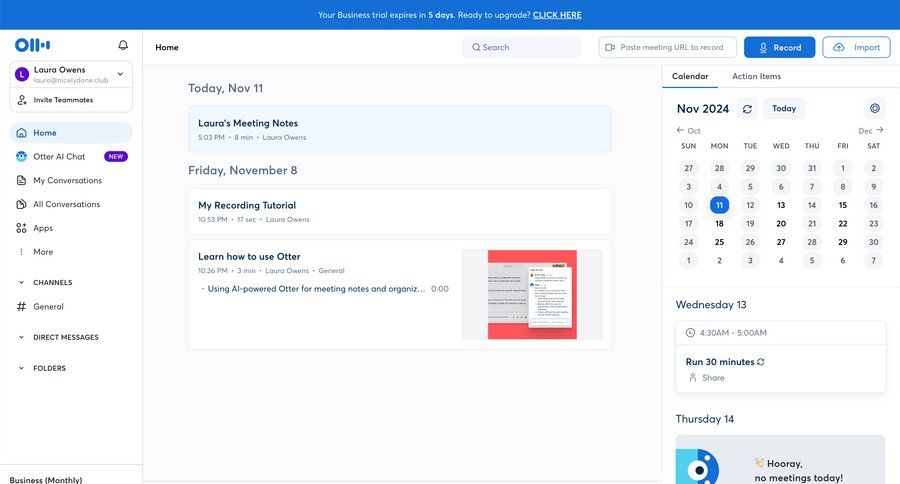Expand the Laura Owens account dropdown
Image resolution: width=900 pixels, height=484 pixels.
click(x=120, y=73)
